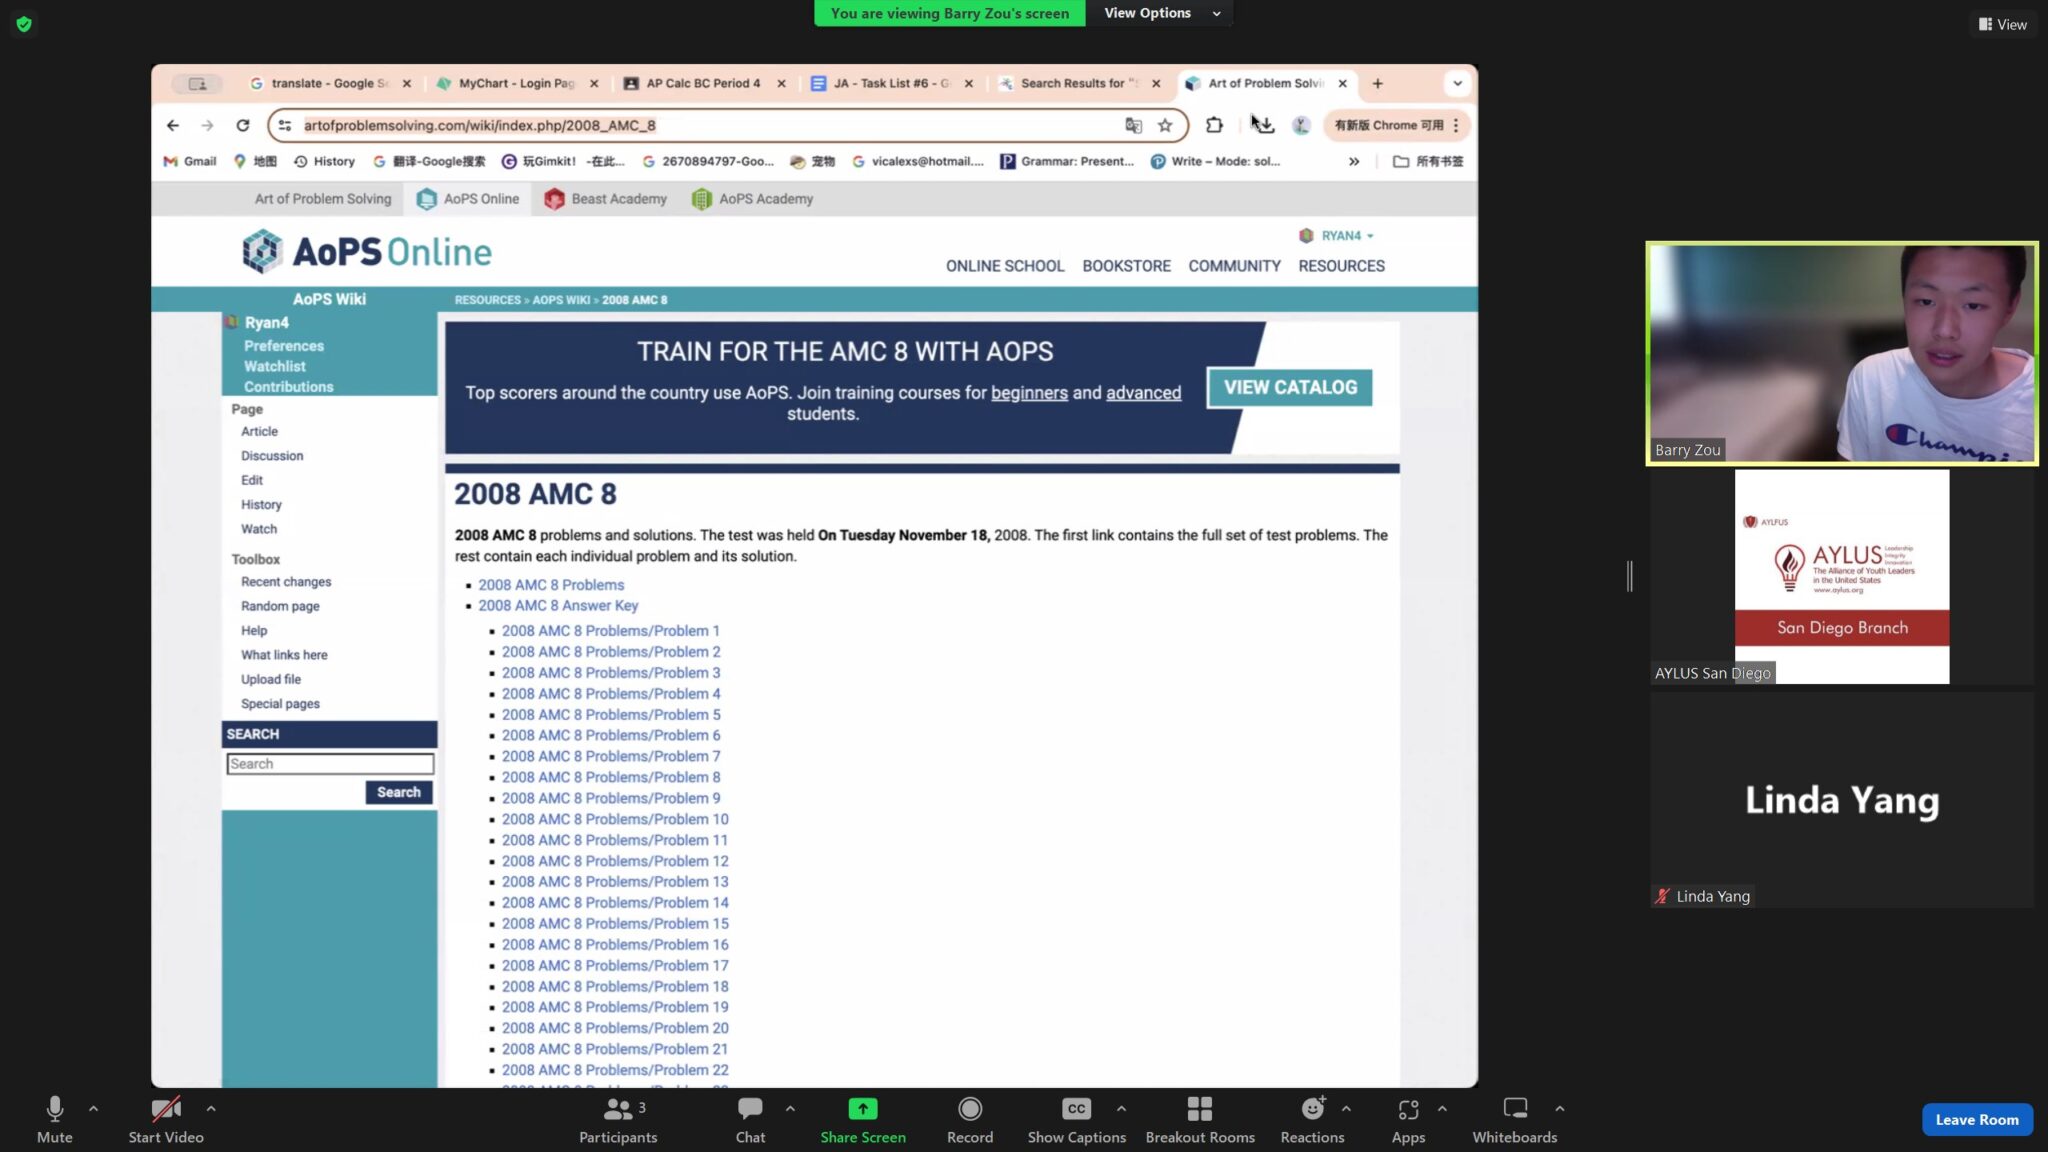
Task: Open the tab search chevron
Action: [1457, 83]
